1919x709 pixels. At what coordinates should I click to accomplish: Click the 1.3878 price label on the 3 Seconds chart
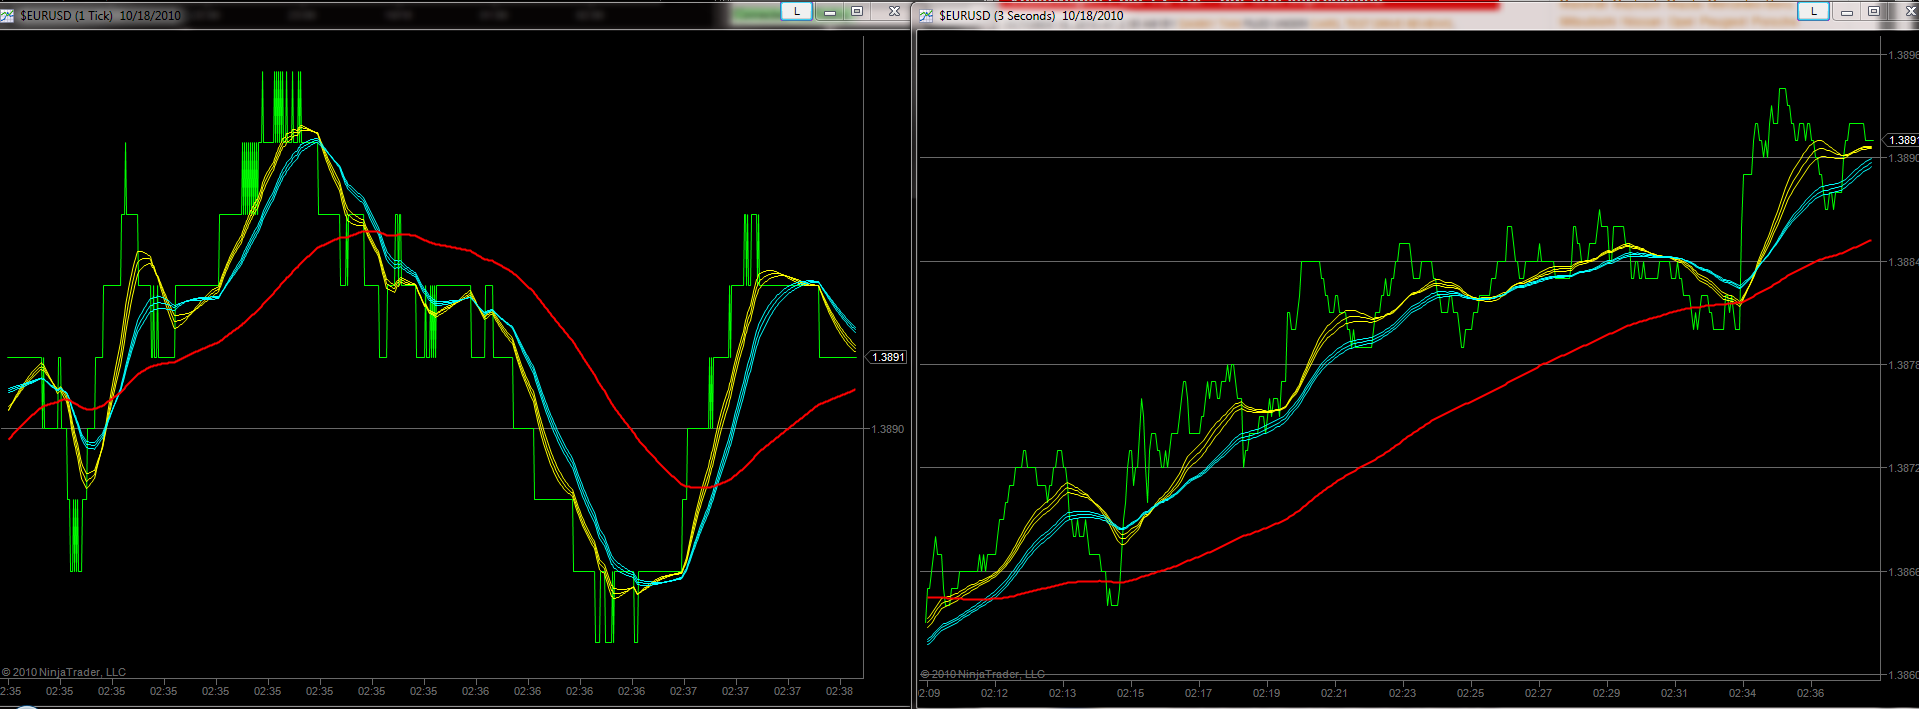1903,365
